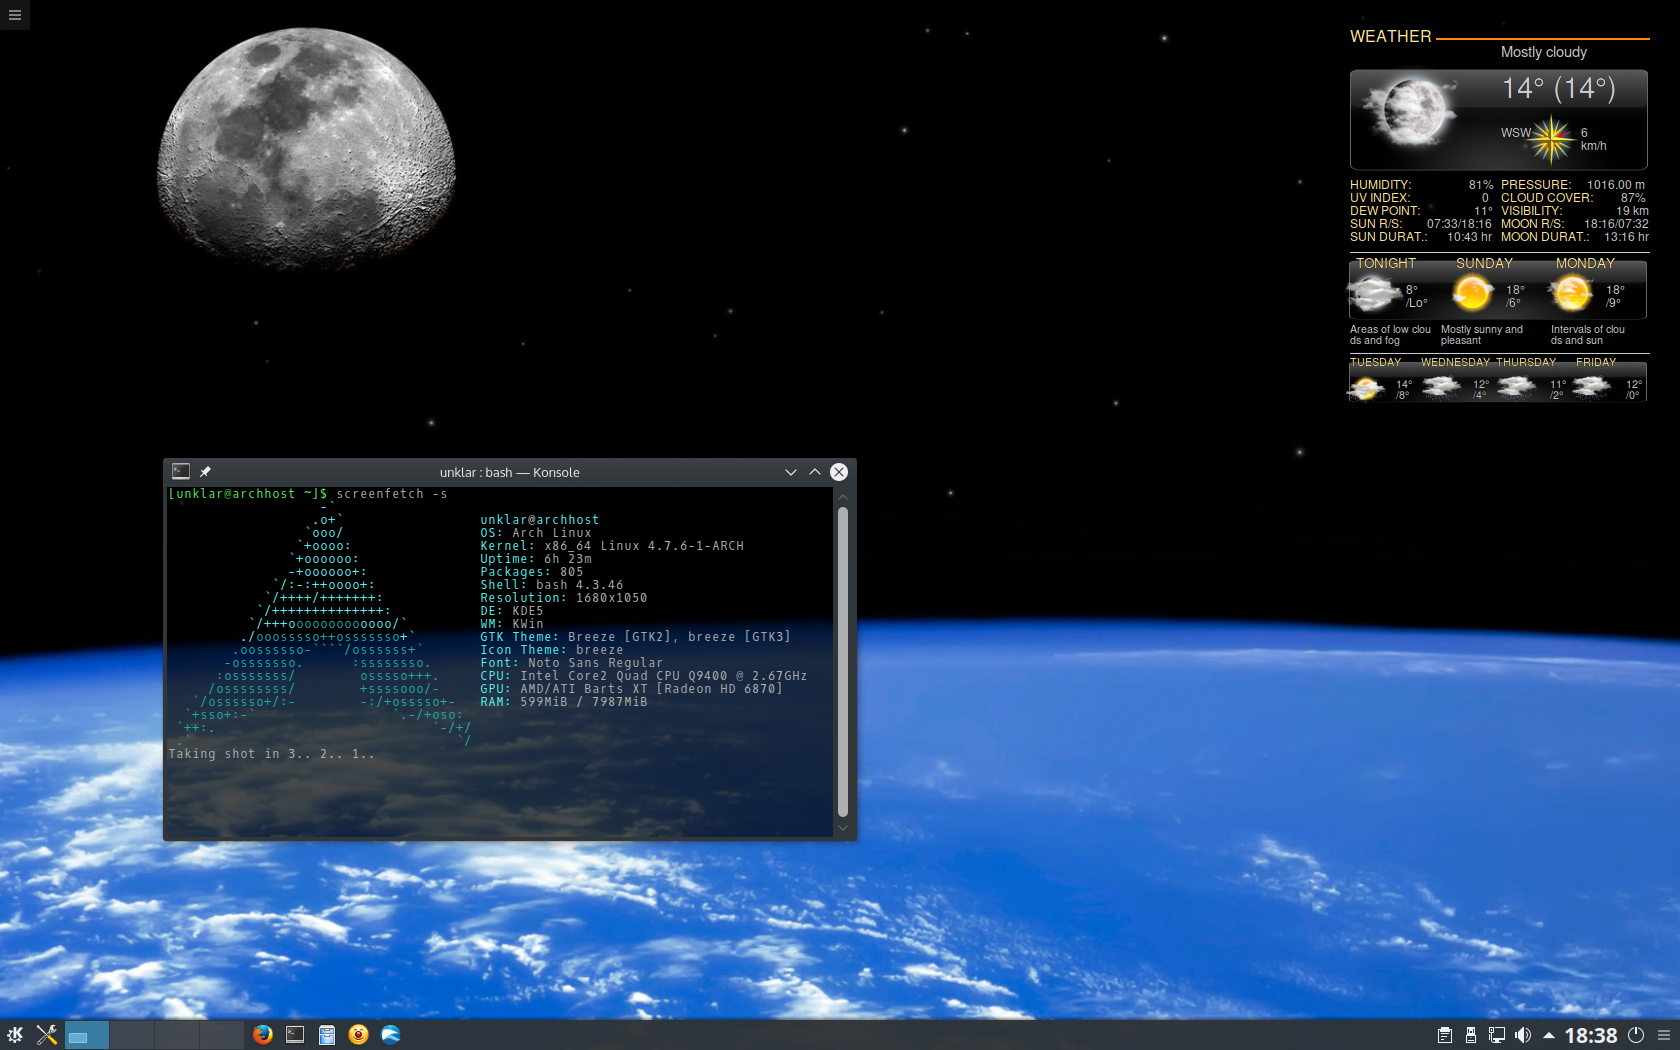Open the volume control tray icon
The height and width of the screenshot is (1050, 1680).
pyautogui.click(x=1523, y=1035)
